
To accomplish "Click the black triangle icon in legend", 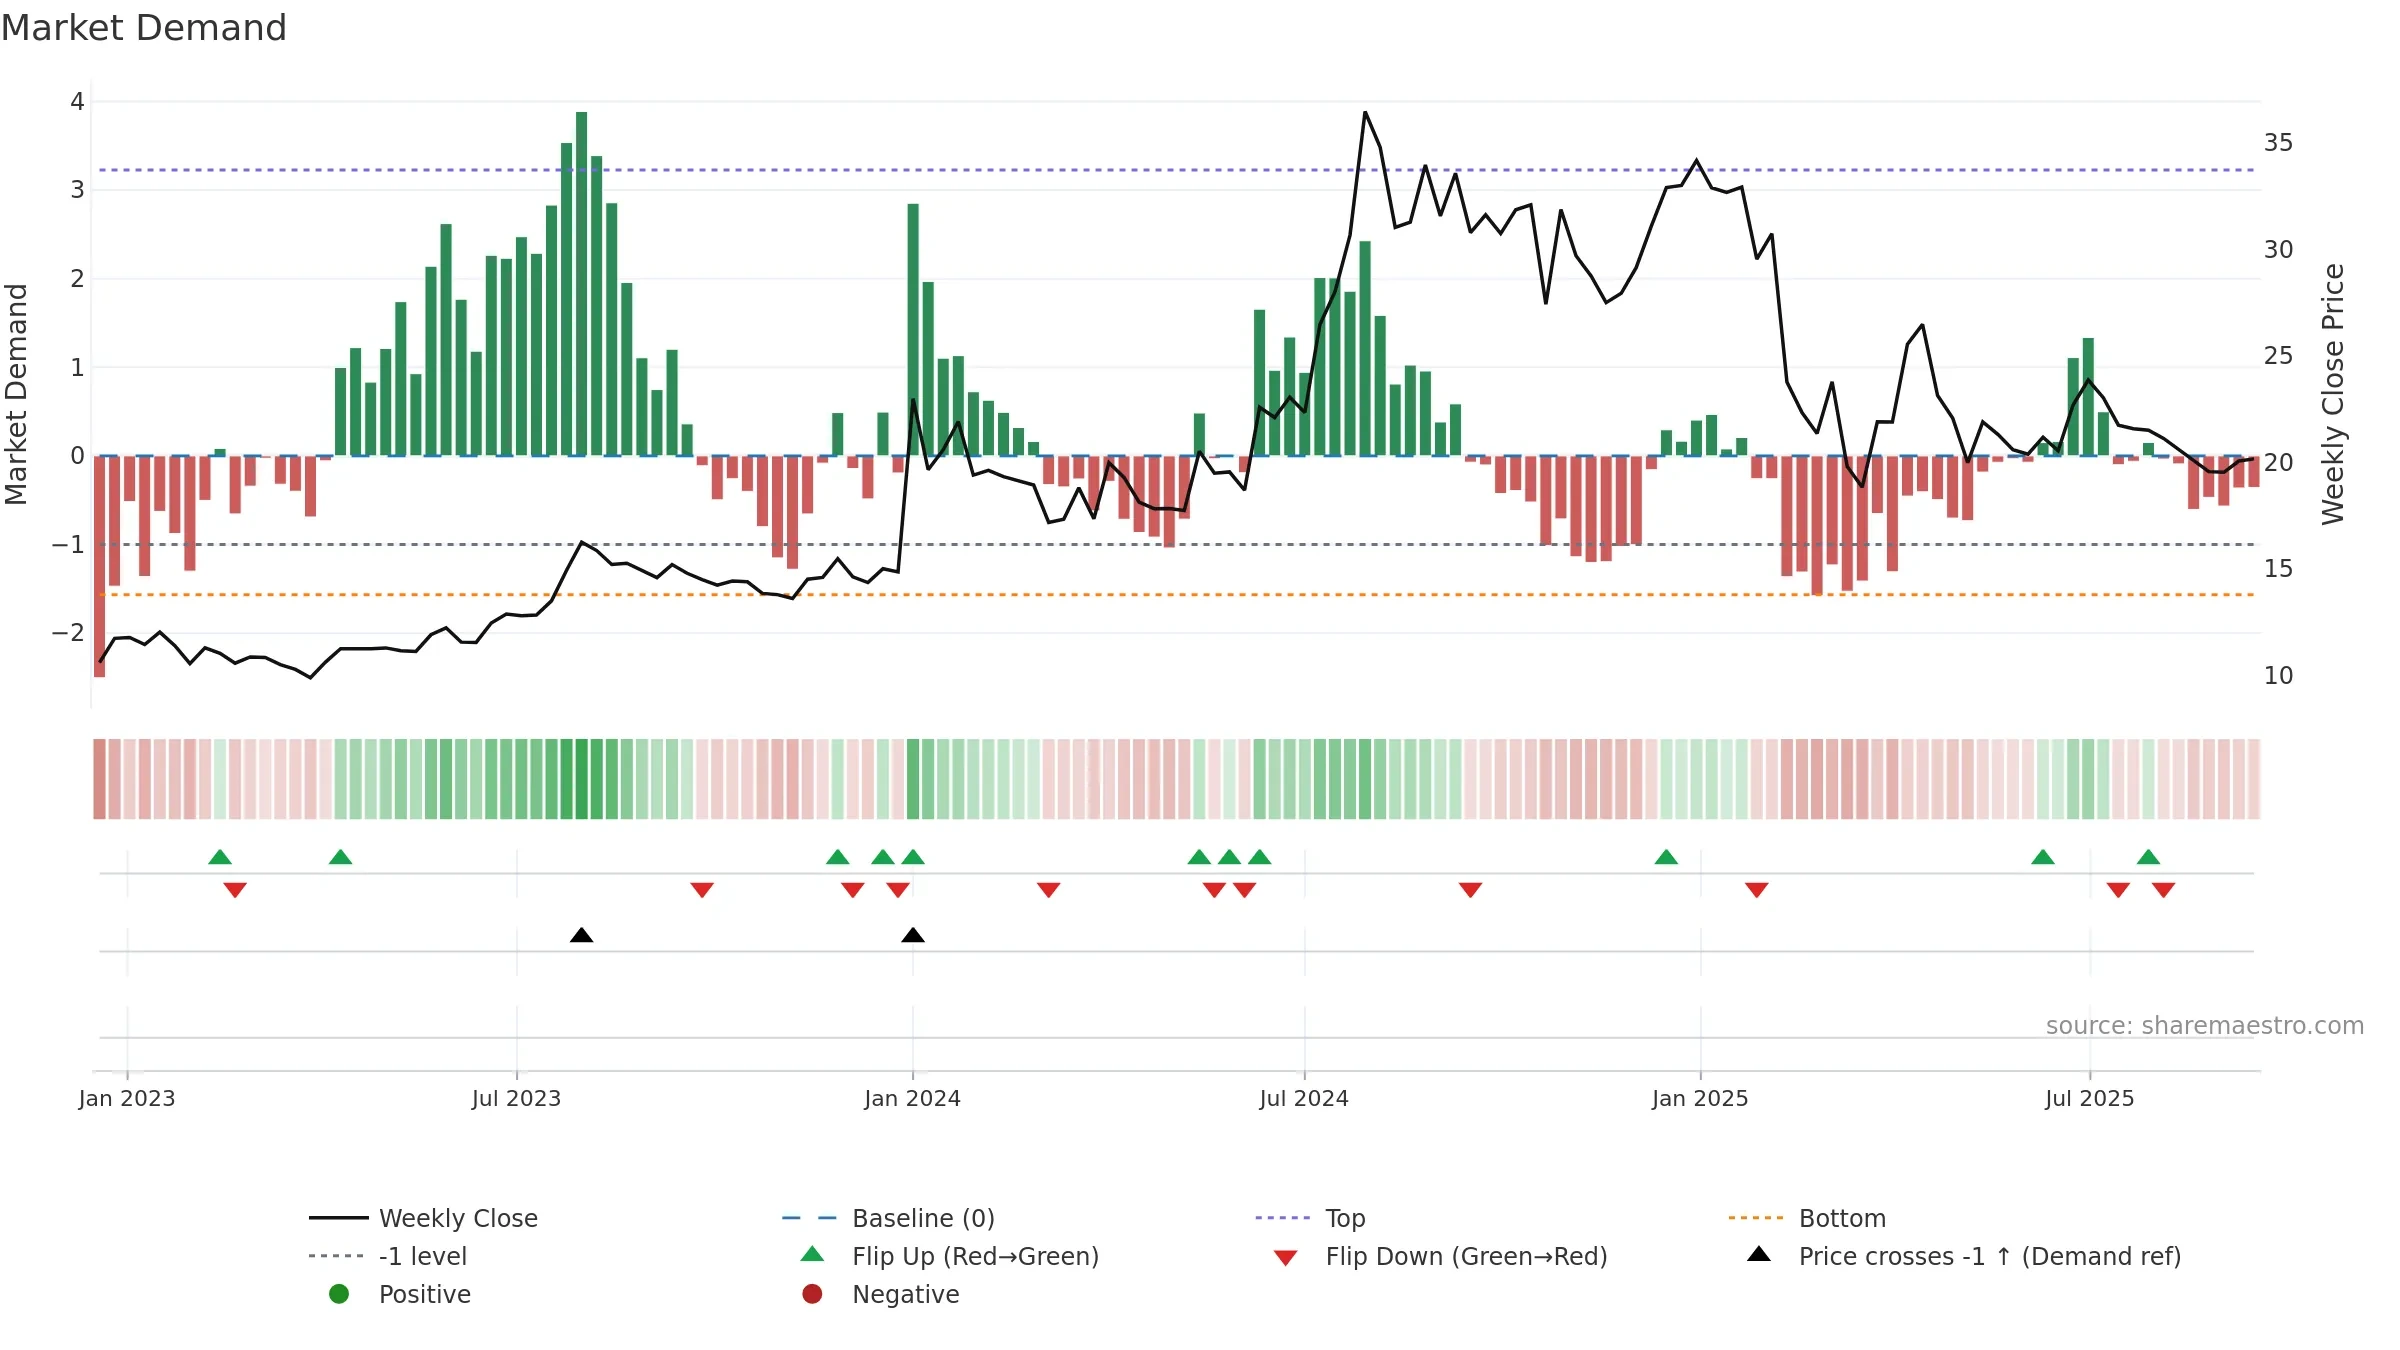I will tap(1759, 1254).
